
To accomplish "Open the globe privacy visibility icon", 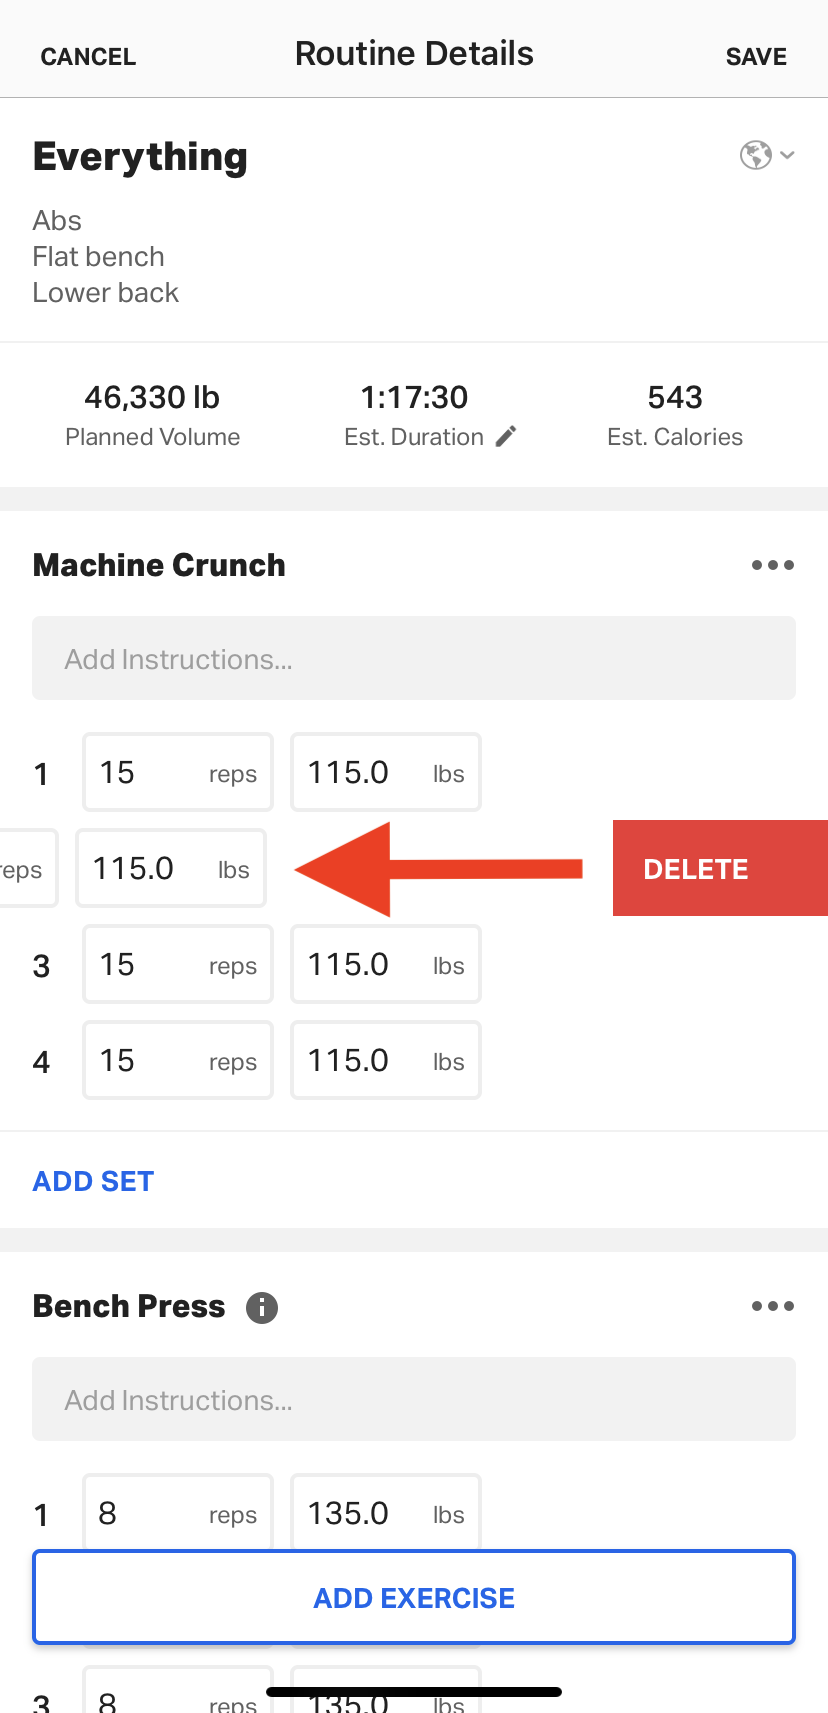I will (756, 155).
